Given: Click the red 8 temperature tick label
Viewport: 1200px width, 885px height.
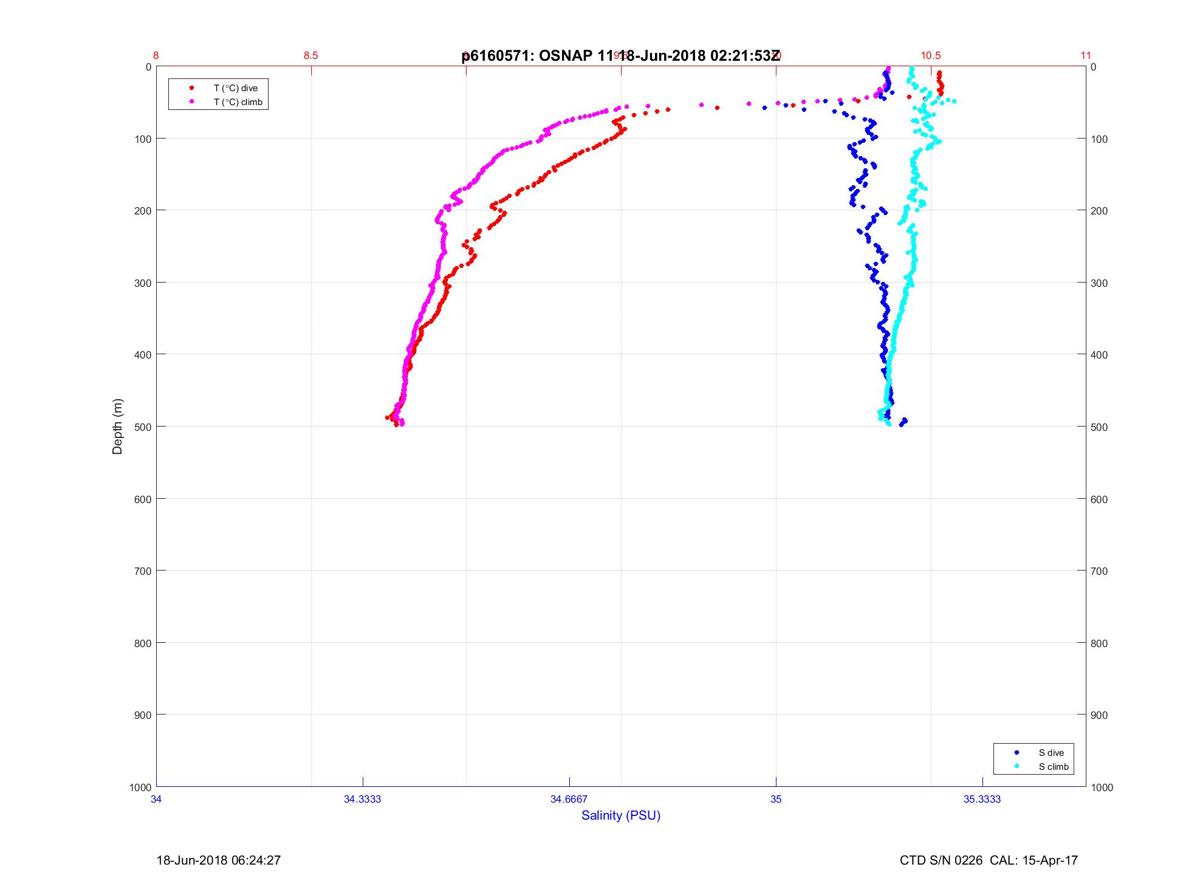Looking at the screenshot, I should (x=157, y=55).
